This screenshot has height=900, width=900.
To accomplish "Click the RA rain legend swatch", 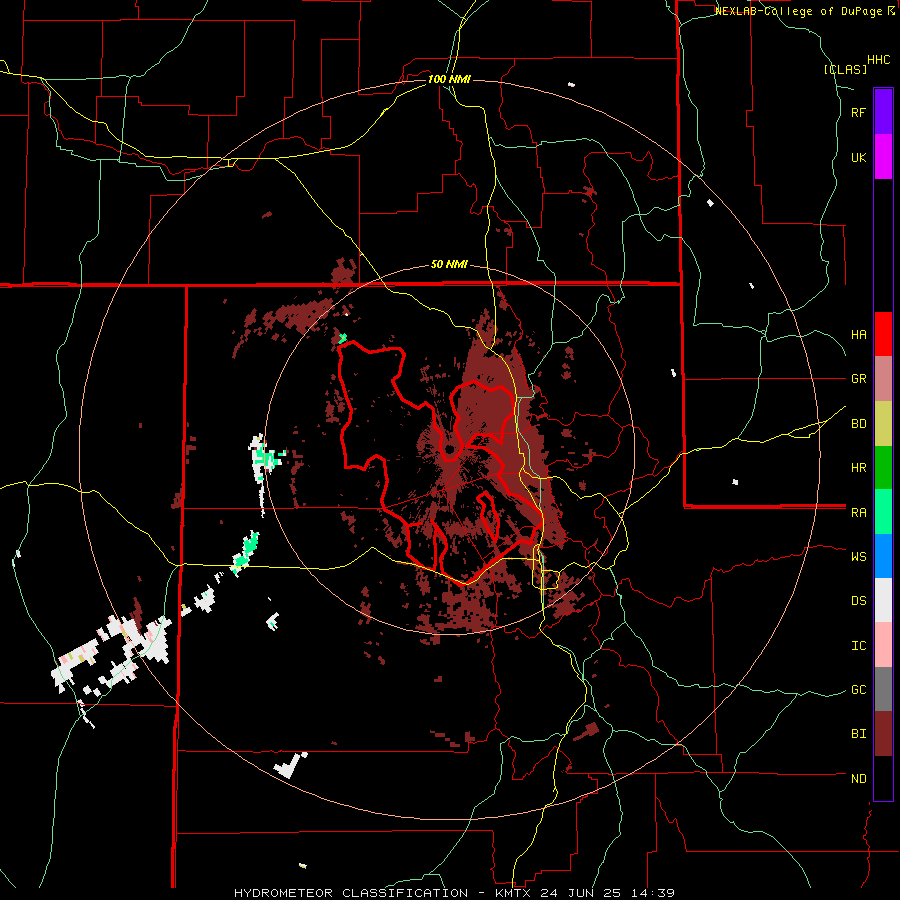I will 883,512.
